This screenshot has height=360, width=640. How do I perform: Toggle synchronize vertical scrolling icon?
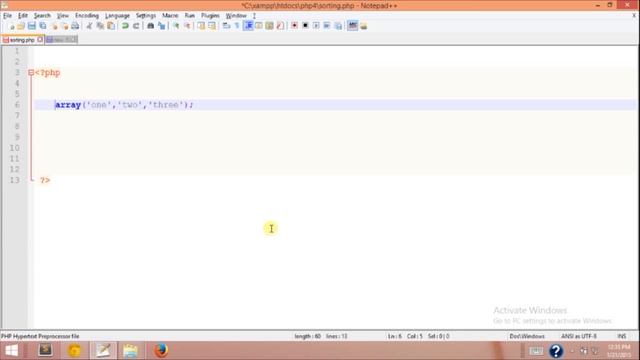click(x=201, y=26)
